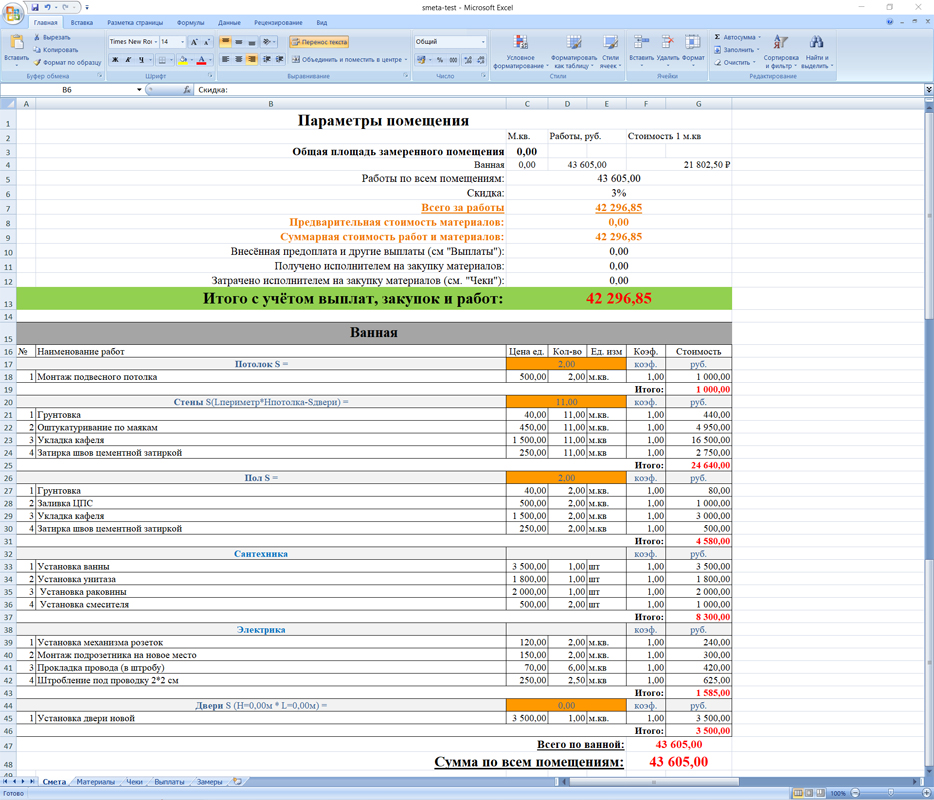Apply the red font color button
934x800 pixels.
pyautogui.click(x=201, y=60)
